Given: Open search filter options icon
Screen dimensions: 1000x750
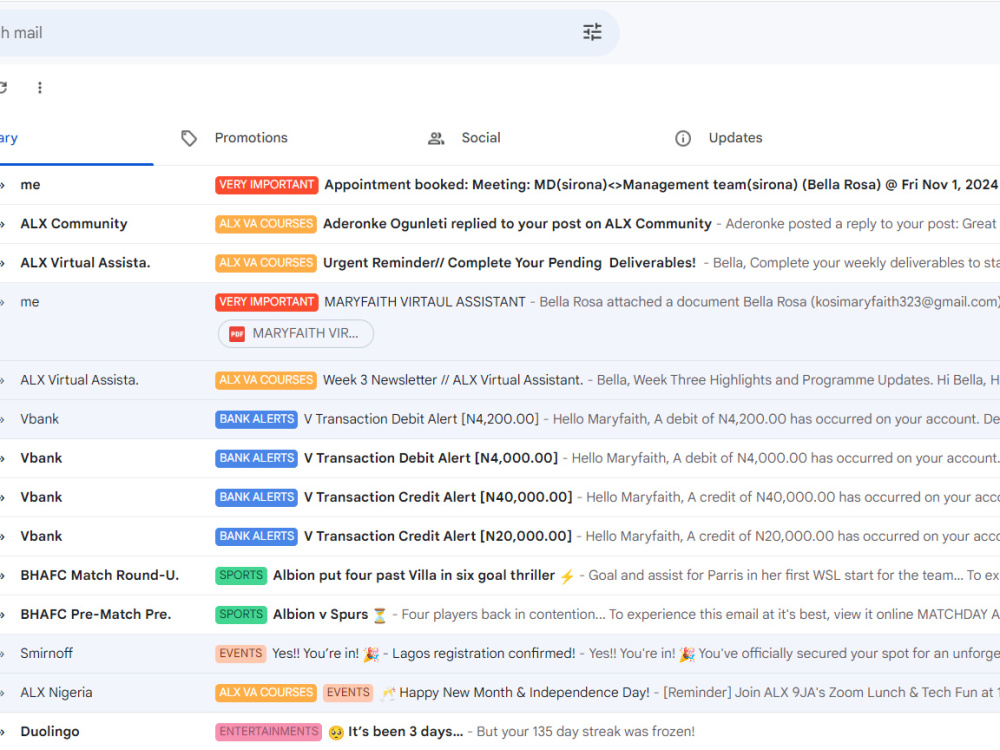Looking at the screenshot, I should coord(592,32).
